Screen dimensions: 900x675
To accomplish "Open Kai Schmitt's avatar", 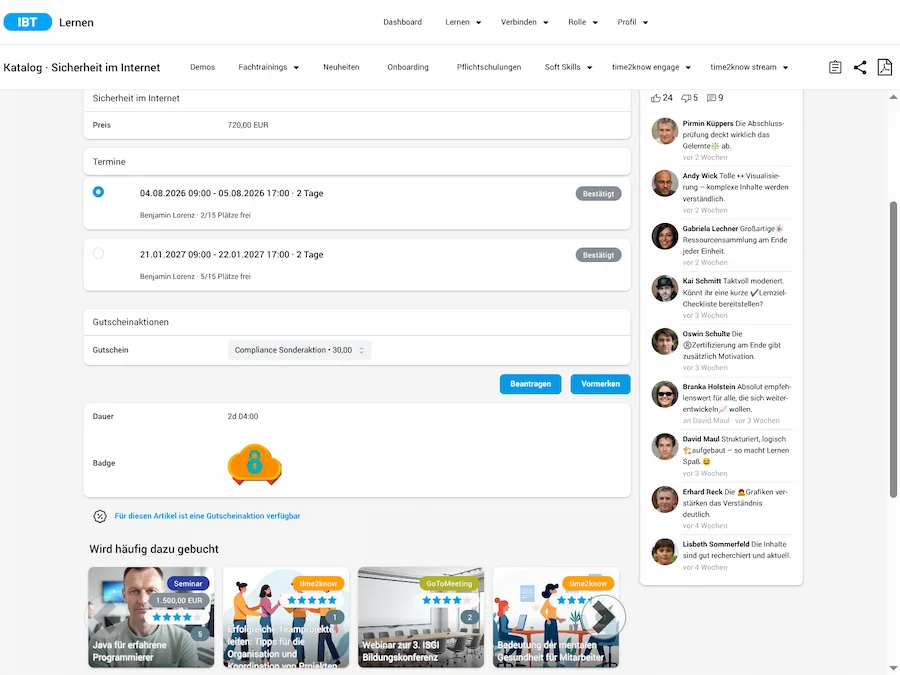I will [665, 289].
